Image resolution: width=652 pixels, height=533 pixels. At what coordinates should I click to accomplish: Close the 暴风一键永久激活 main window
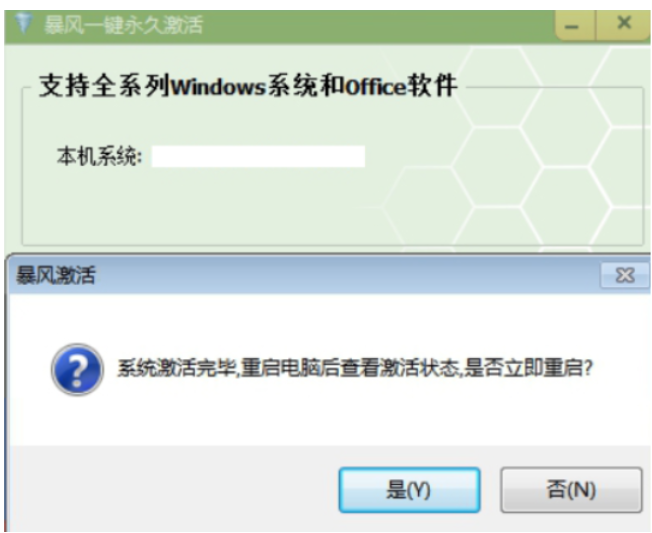pyautogui.click(x=623, y=25)
